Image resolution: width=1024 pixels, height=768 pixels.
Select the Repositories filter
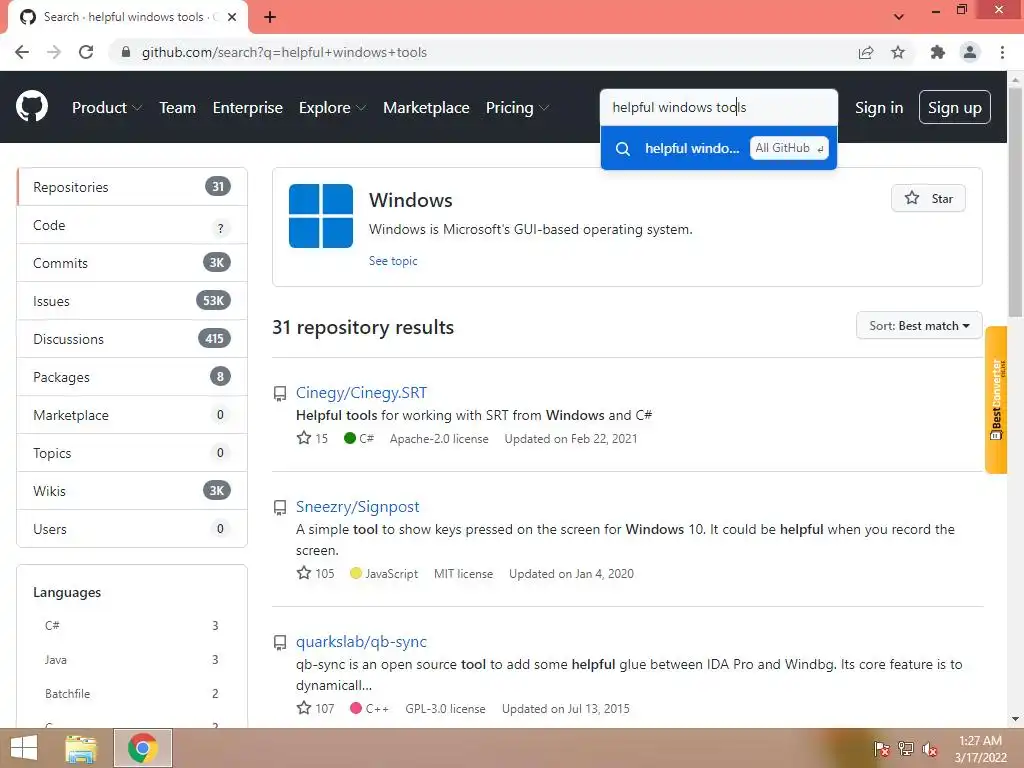pyautogui.click(x=132, y=187)
